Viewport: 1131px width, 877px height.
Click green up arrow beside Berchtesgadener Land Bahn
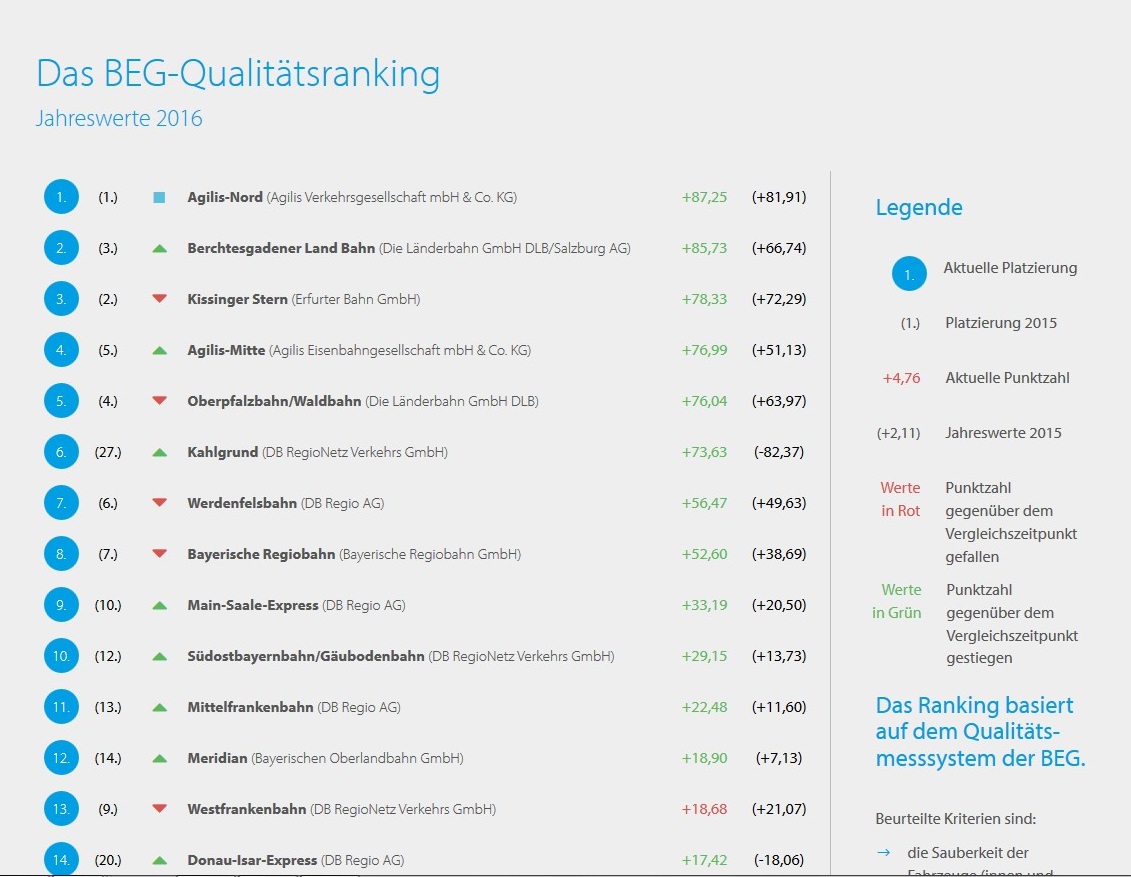click(x=160, y=249)
